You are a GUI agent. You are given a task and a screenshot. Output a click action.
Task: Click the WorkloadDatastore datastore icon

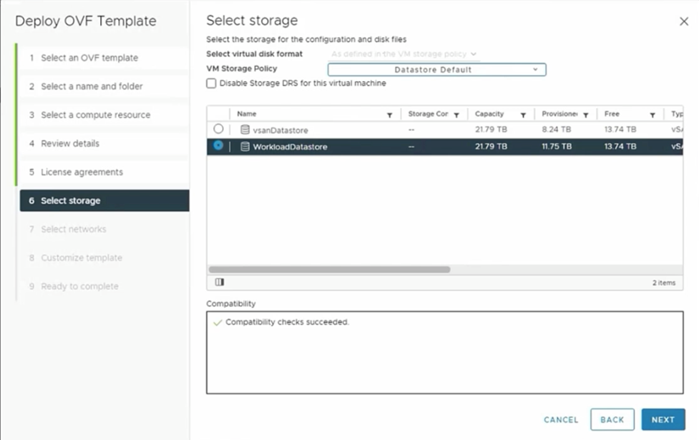coord(244,147)
